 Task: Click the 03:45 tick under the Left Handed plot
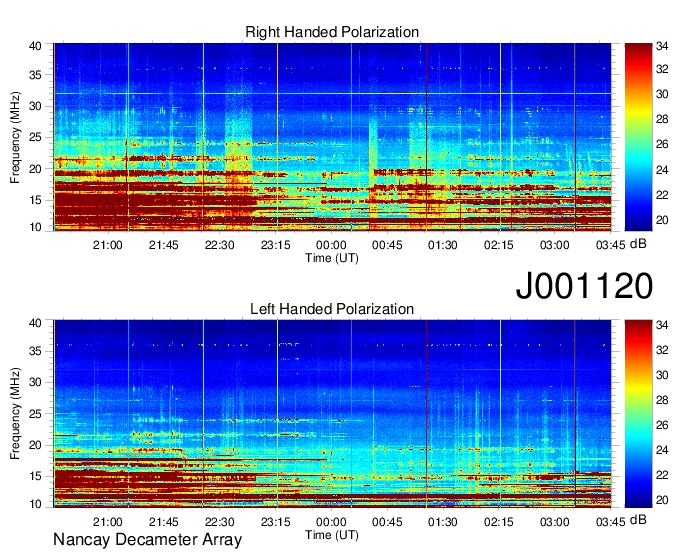(611, 522)
